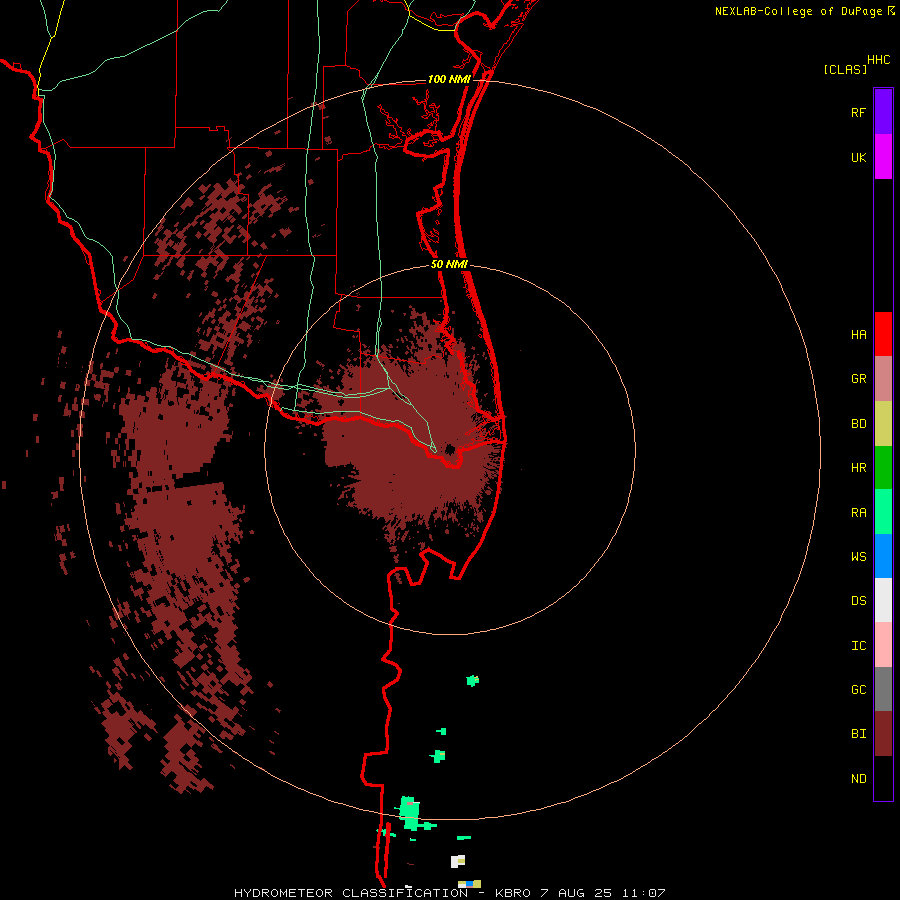Select the GC gray legend swatch
This screenshot has height=900, width=900.
[883, 689]
